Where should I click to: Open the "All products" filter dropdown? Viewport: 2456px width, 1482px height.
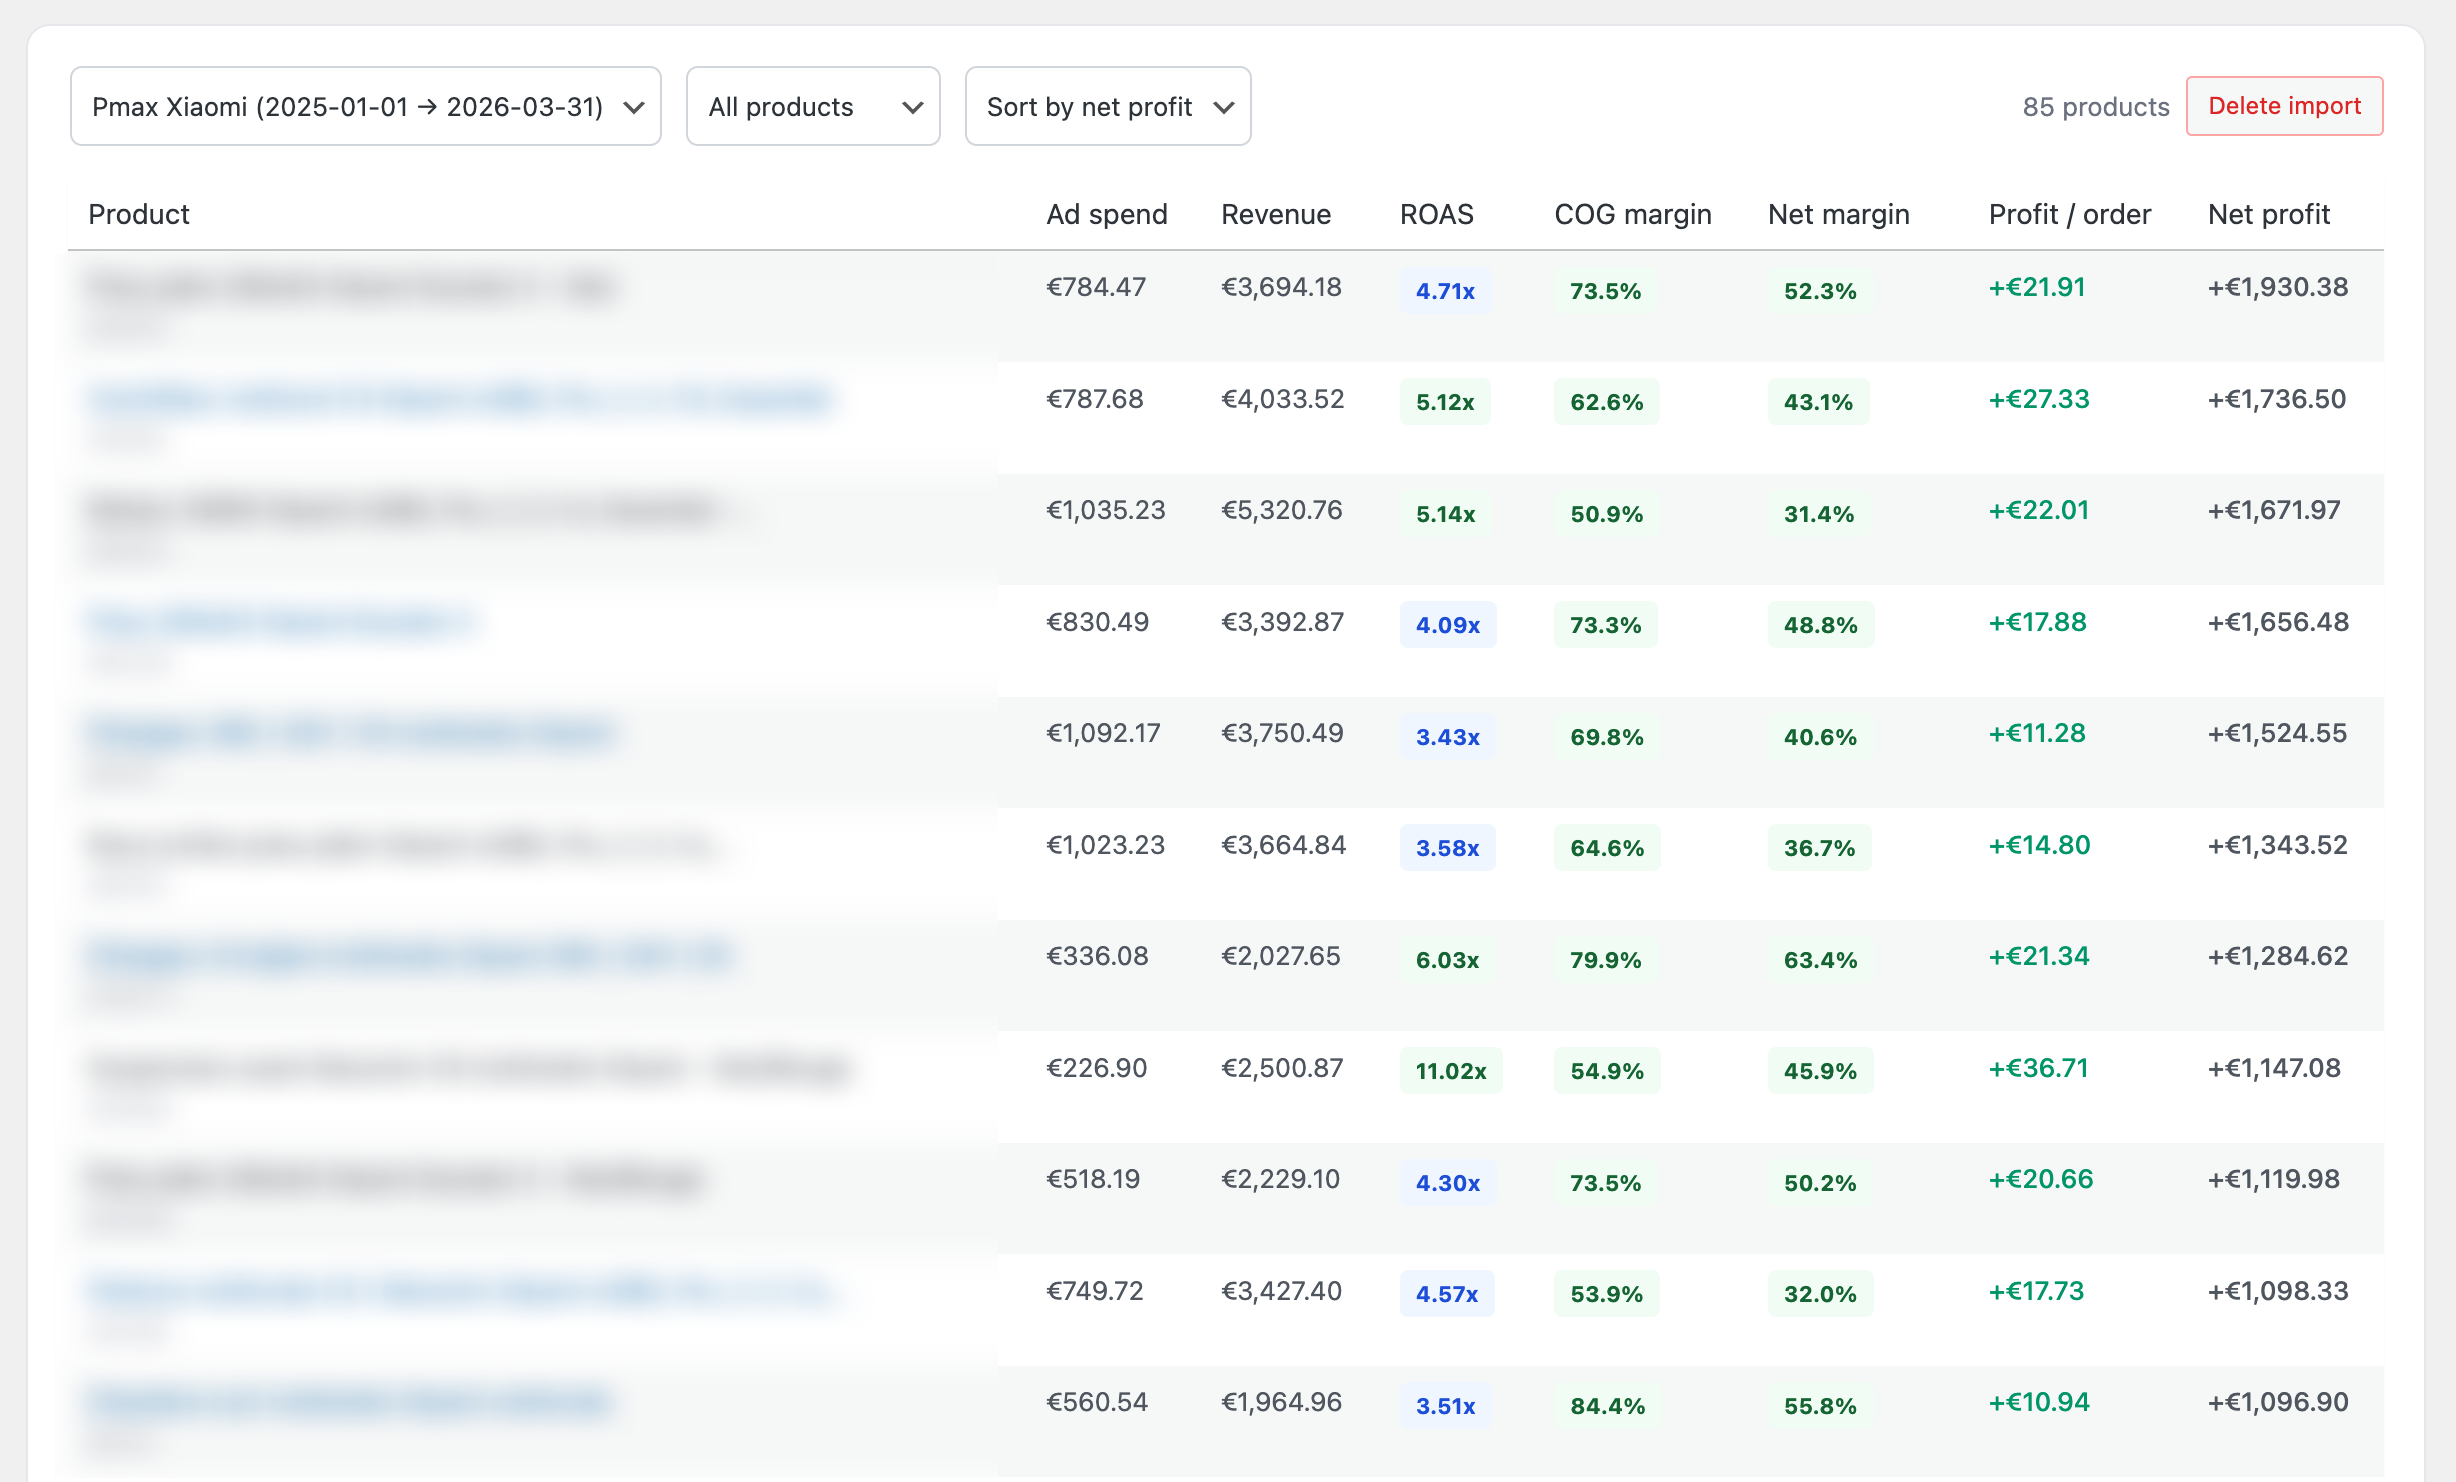click(x=812, y=106)
